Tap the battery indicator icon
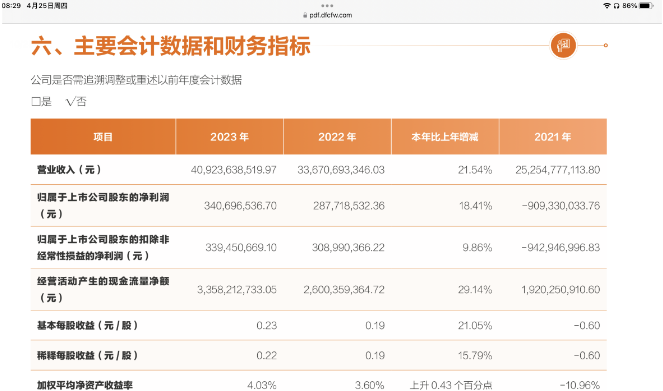The width and height of the screenshot is (663, 391). click(646, 5)
